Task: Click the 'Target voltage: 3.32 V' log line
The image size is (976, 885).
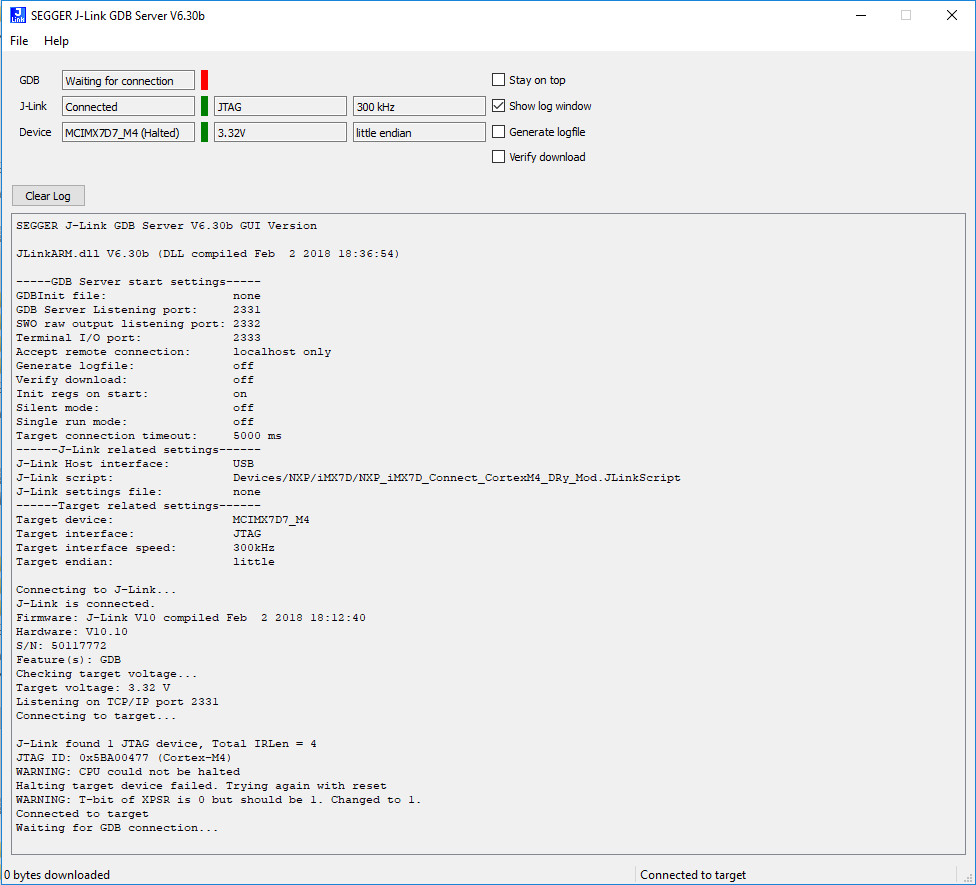Action: [x=93, y=688]
